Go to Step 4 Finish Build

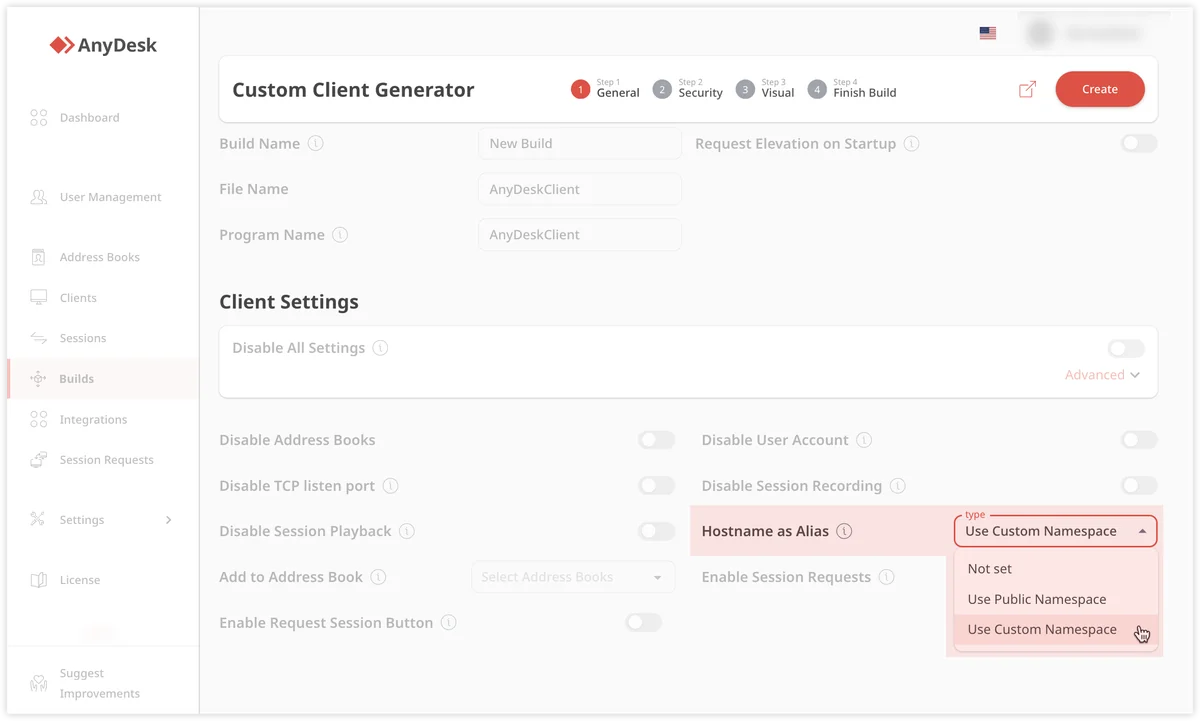pos(852,89)
